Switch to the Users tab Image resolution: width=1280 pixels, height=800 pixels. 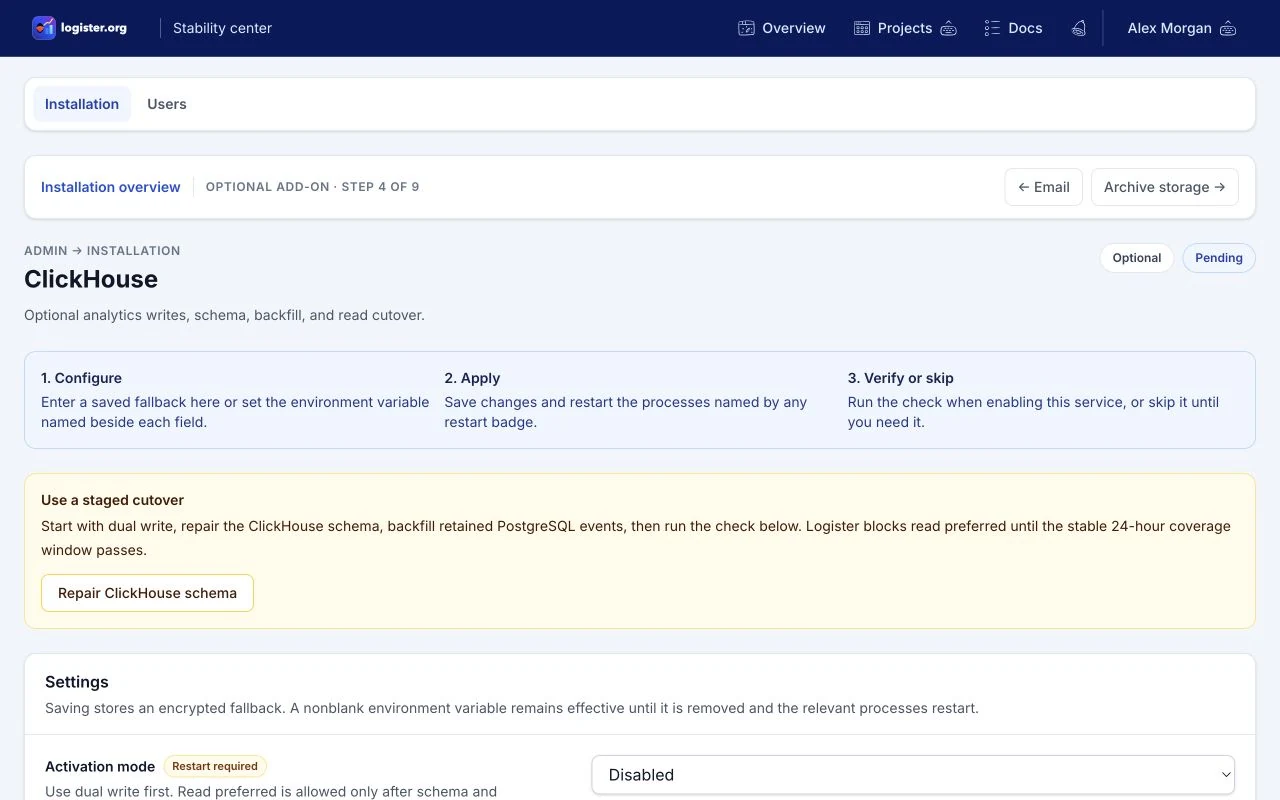pyautogui.click(x=167, y=104)
